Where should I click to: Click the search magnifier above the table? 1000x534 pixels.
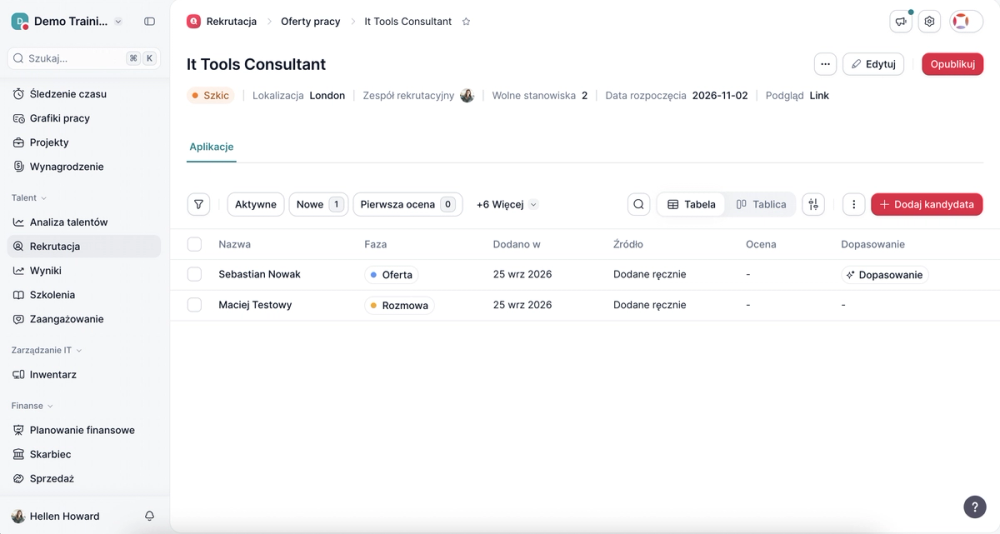638,205
